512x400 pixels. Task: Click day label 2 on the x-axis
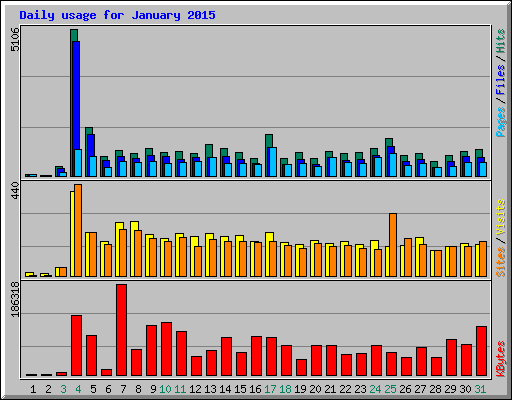coord(48,389)
